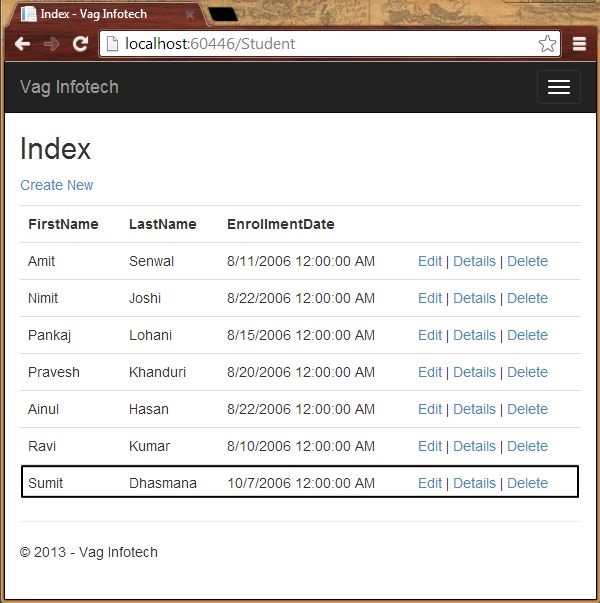Delete the Pankaj Lohani entry
600x603 pixels.
tap(527, 335)
